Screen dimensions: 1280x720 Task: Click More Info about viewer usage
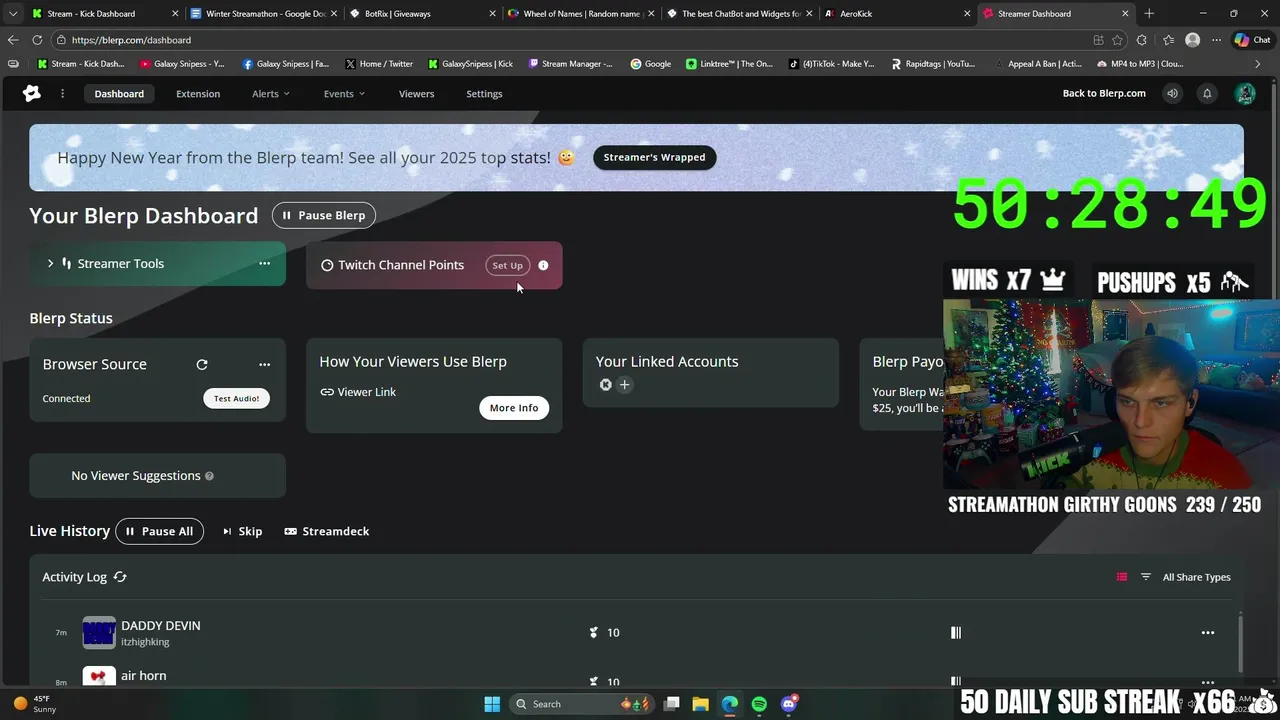click(x=514, y=408)
